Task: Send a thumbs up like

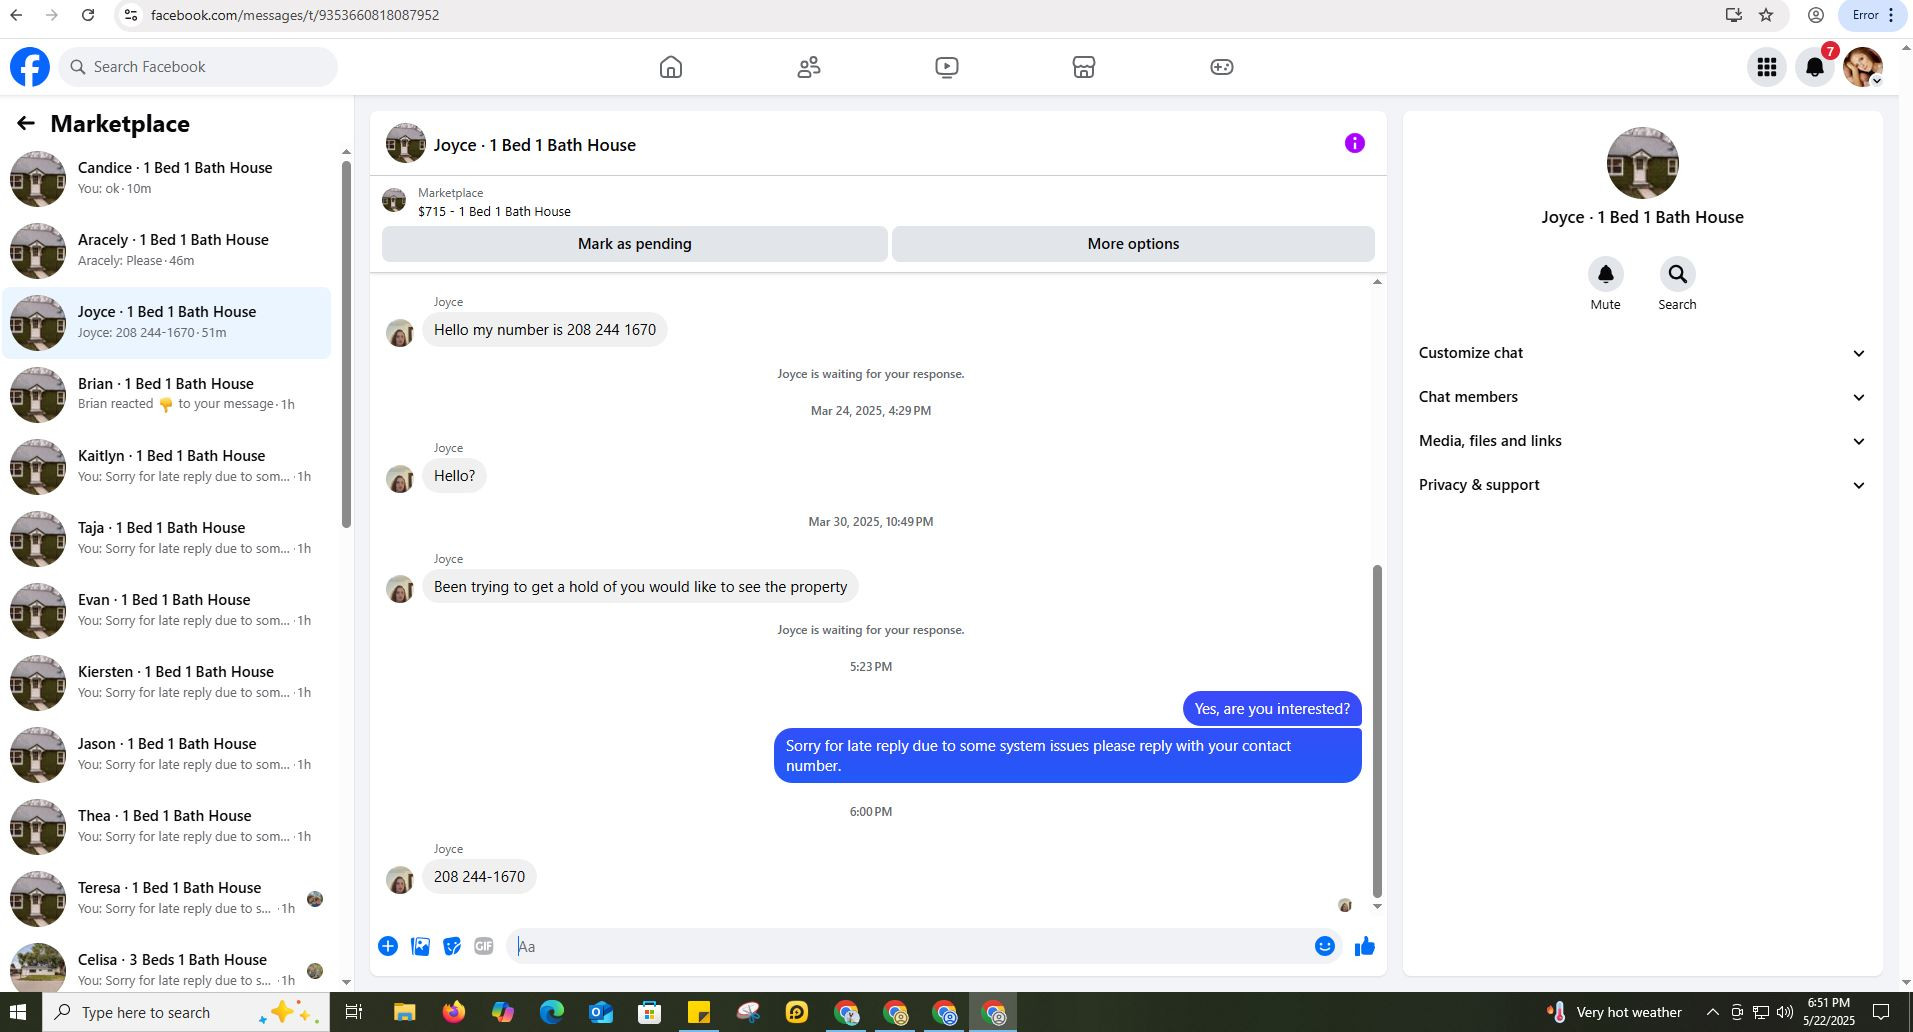Action: [1365, 946]
